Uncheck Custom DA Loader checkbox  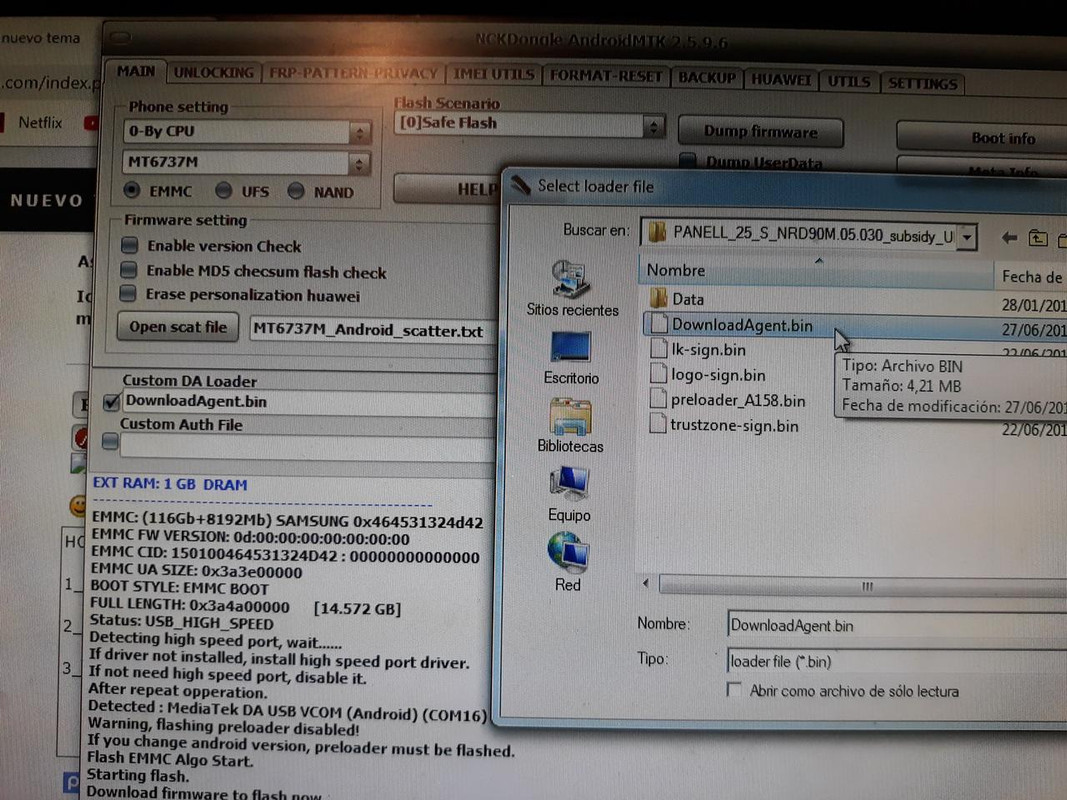[x=112, y=401]
